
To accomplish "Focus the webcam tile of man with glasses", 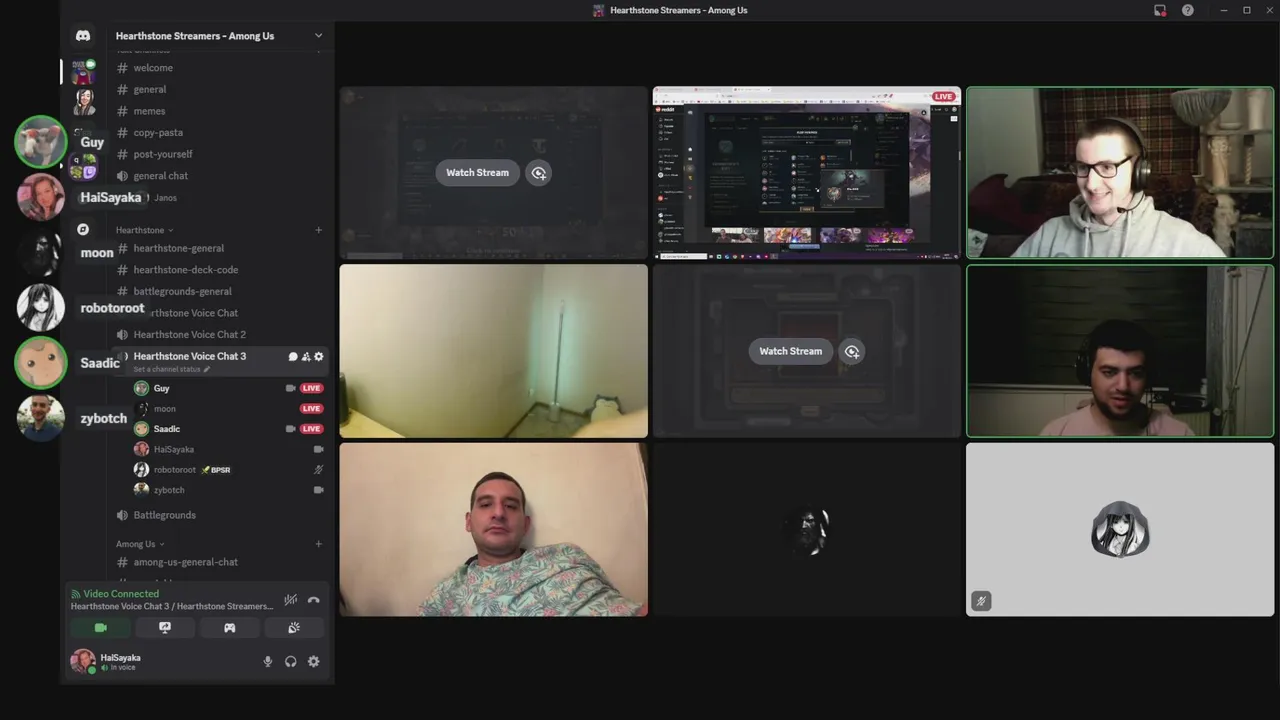I will point(1120,173).
